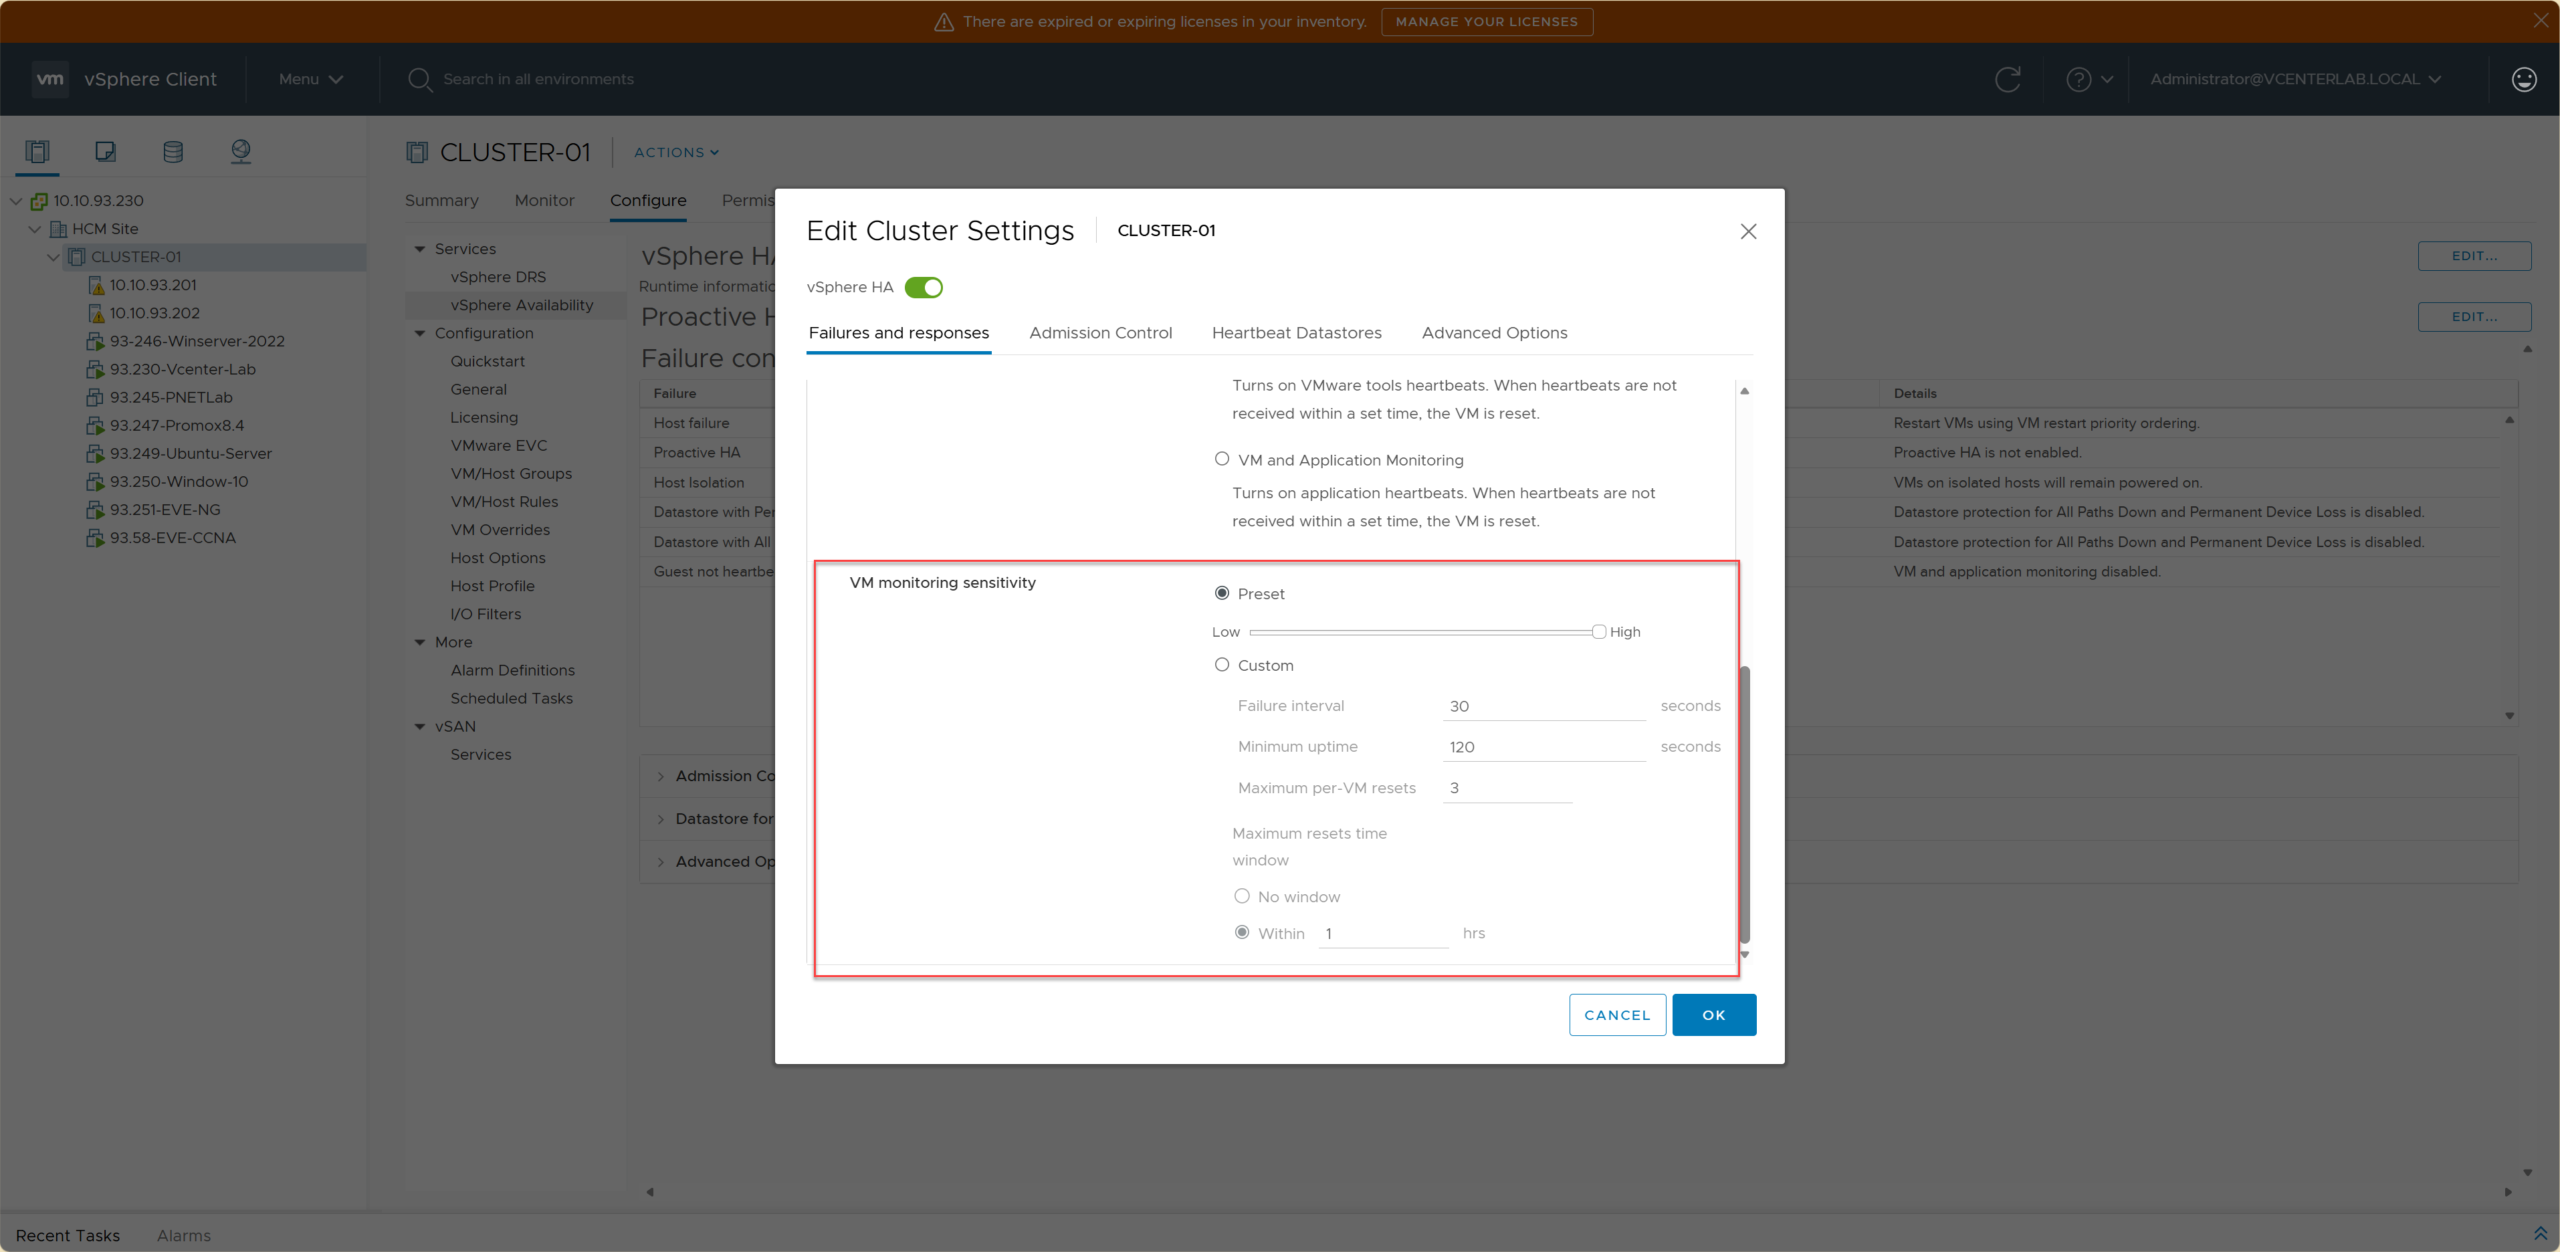
Task: Open VMs and Templates inventory icon
Action: coord(105,151)
